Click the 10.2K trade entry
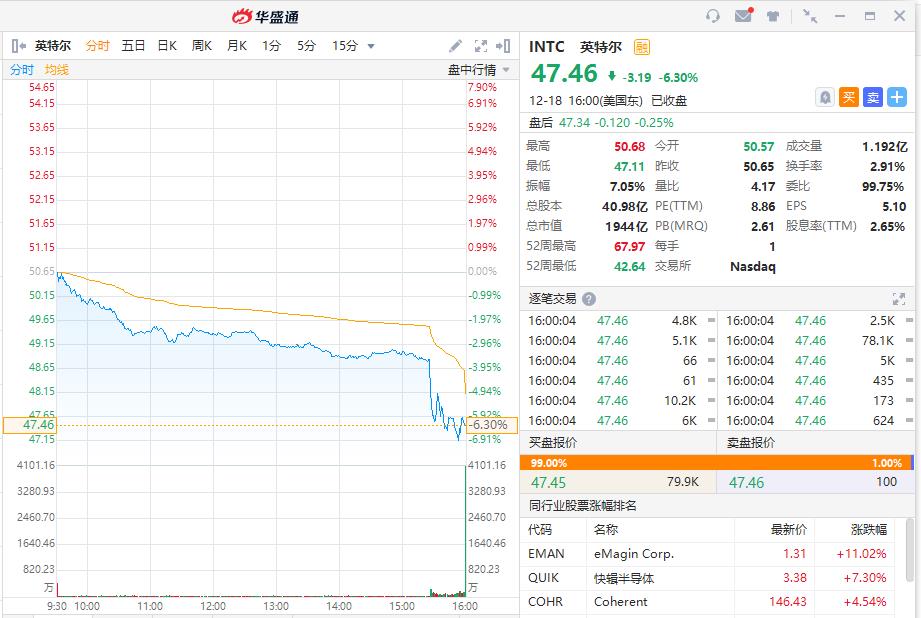921x618 pixels. click(x=680, y=401)
